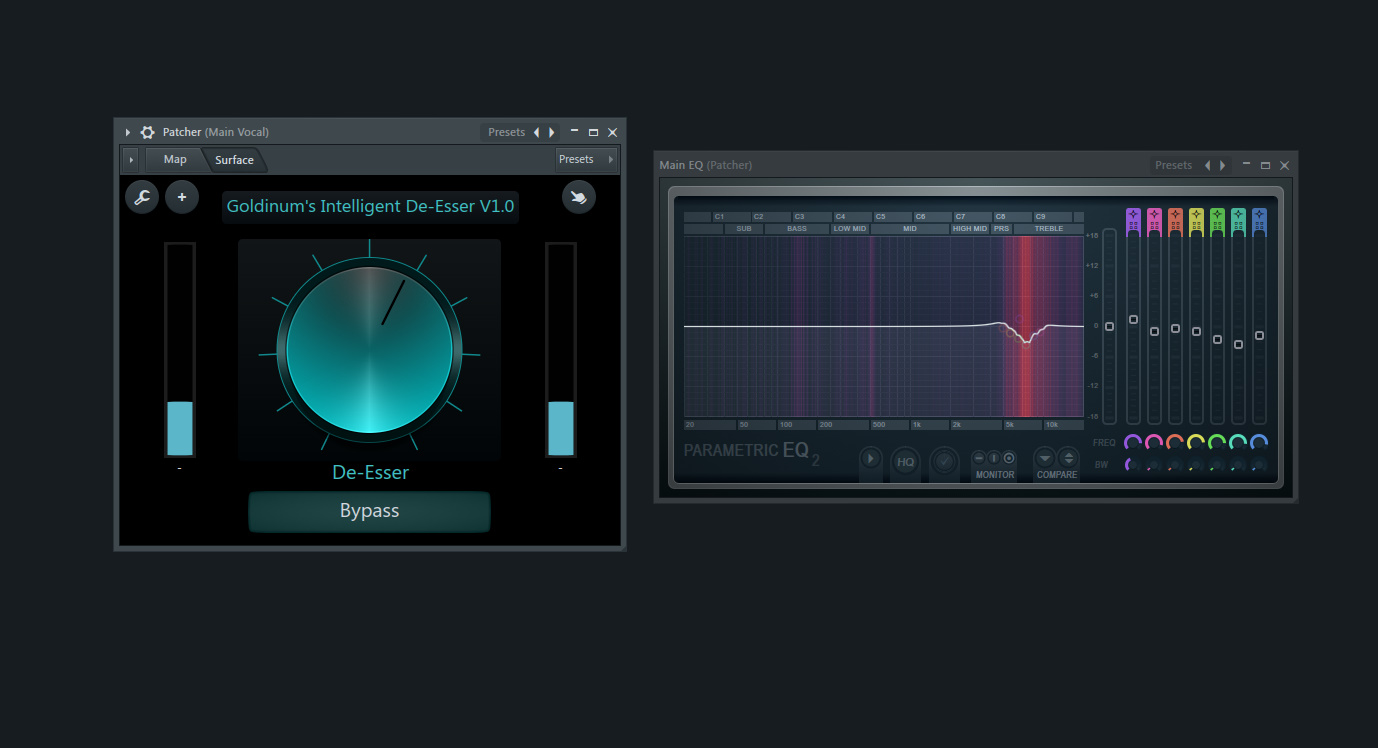Image resolution: width=1378 pixels, height=748 pixels.
Task: Click the down-arrow Compare button in the EQ
Action: point(1045,458)
